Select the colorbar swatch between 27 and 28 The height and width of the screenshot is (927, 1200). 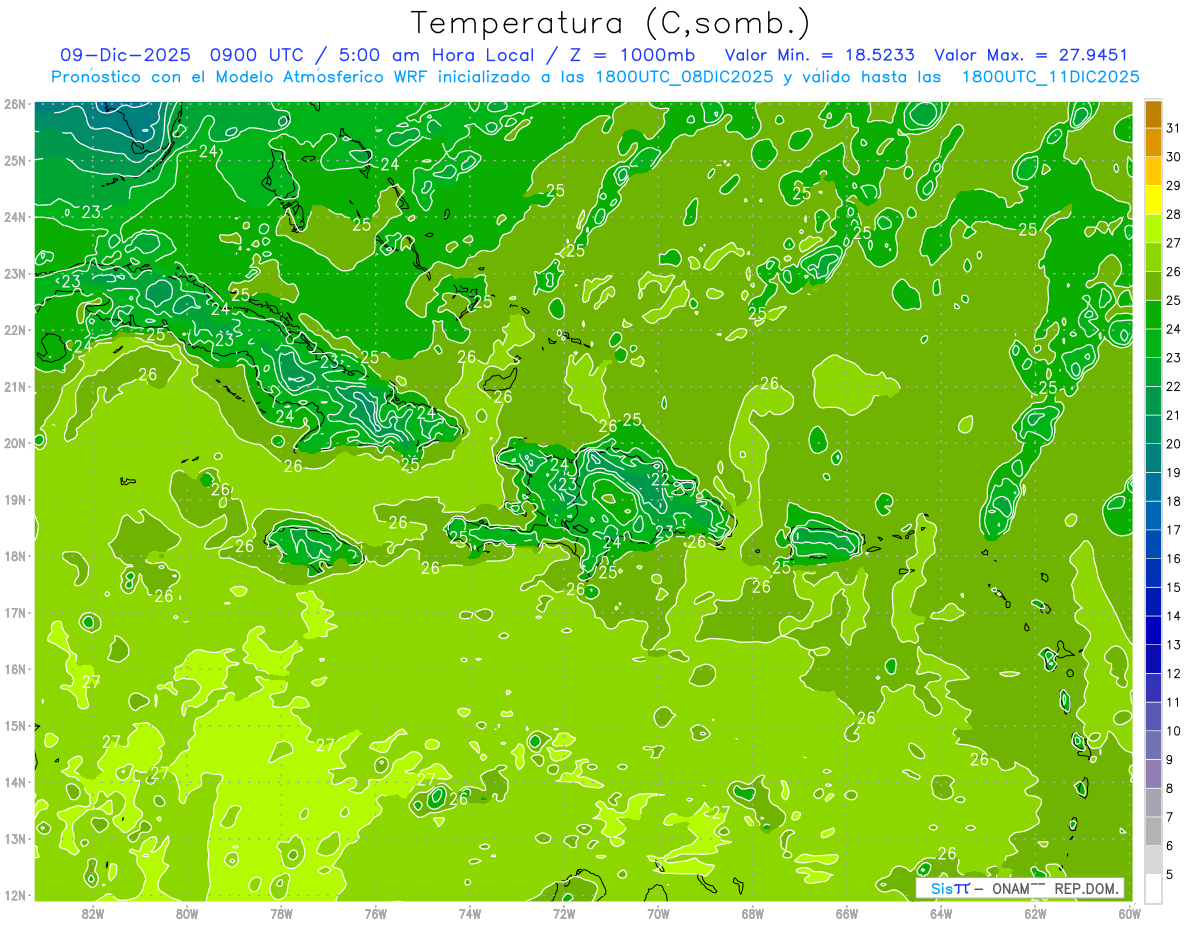(x=1153, y=228)
